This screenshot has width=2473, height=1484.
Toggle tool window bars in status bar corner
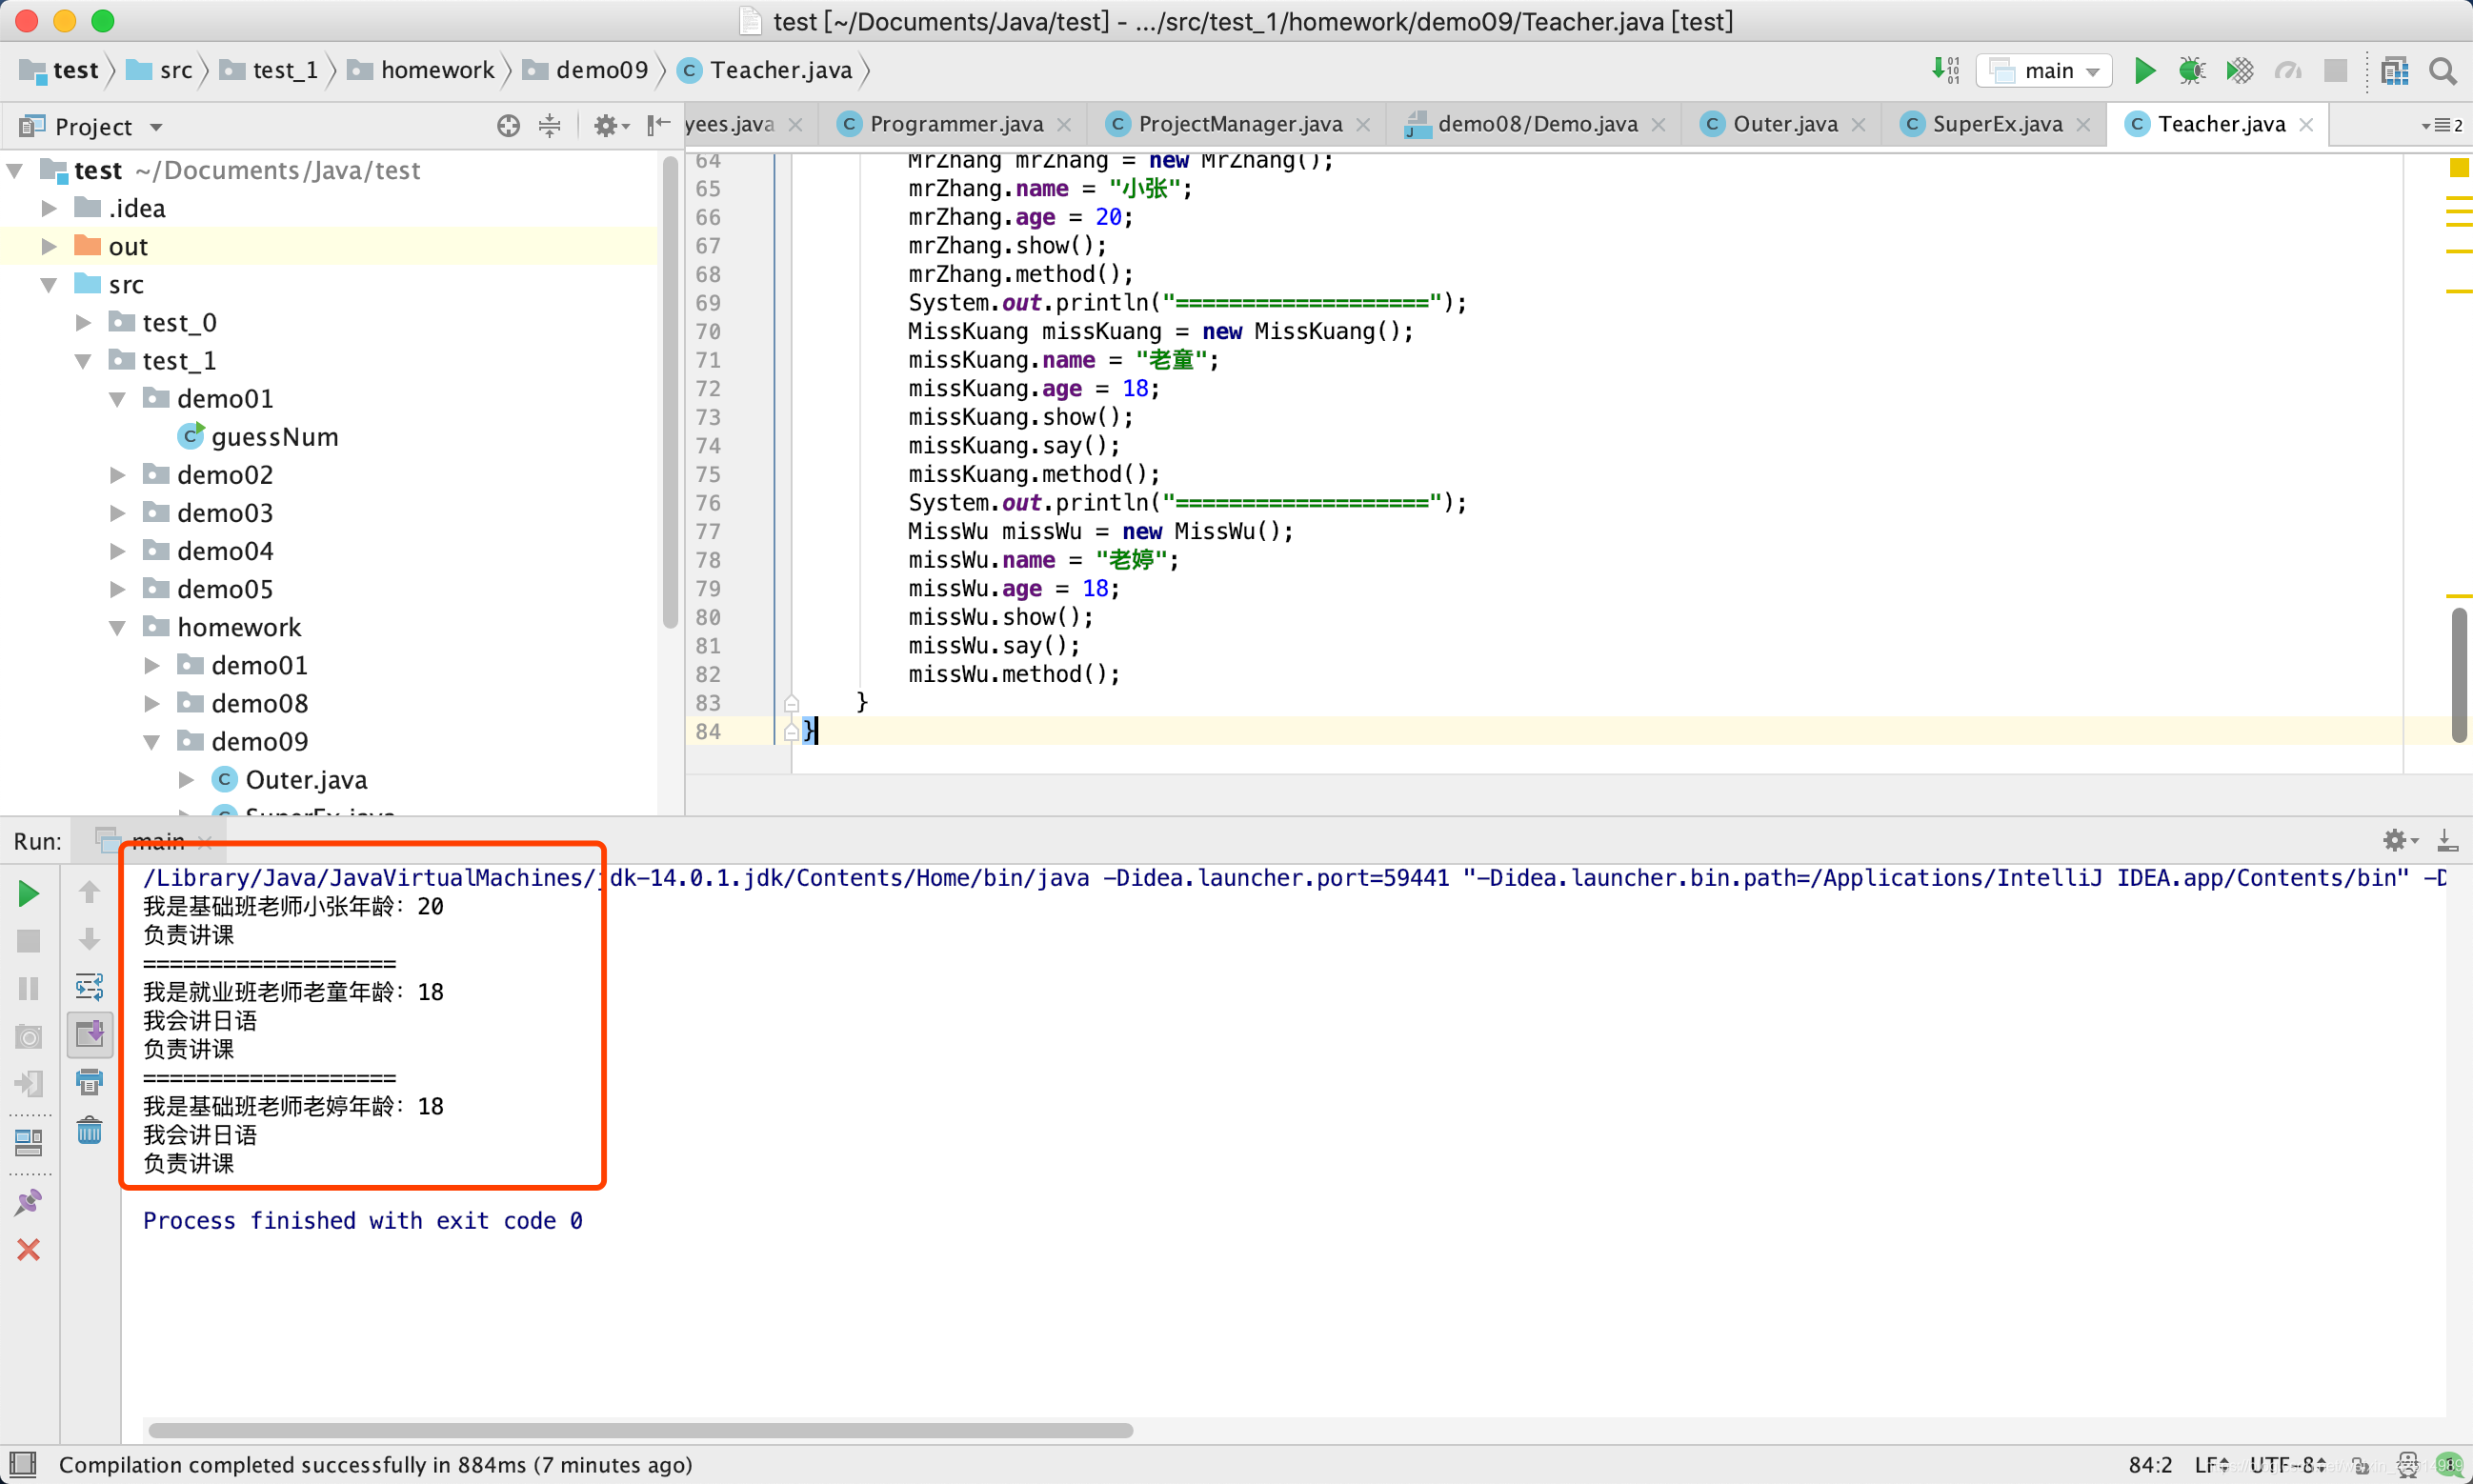point(22,1464)
